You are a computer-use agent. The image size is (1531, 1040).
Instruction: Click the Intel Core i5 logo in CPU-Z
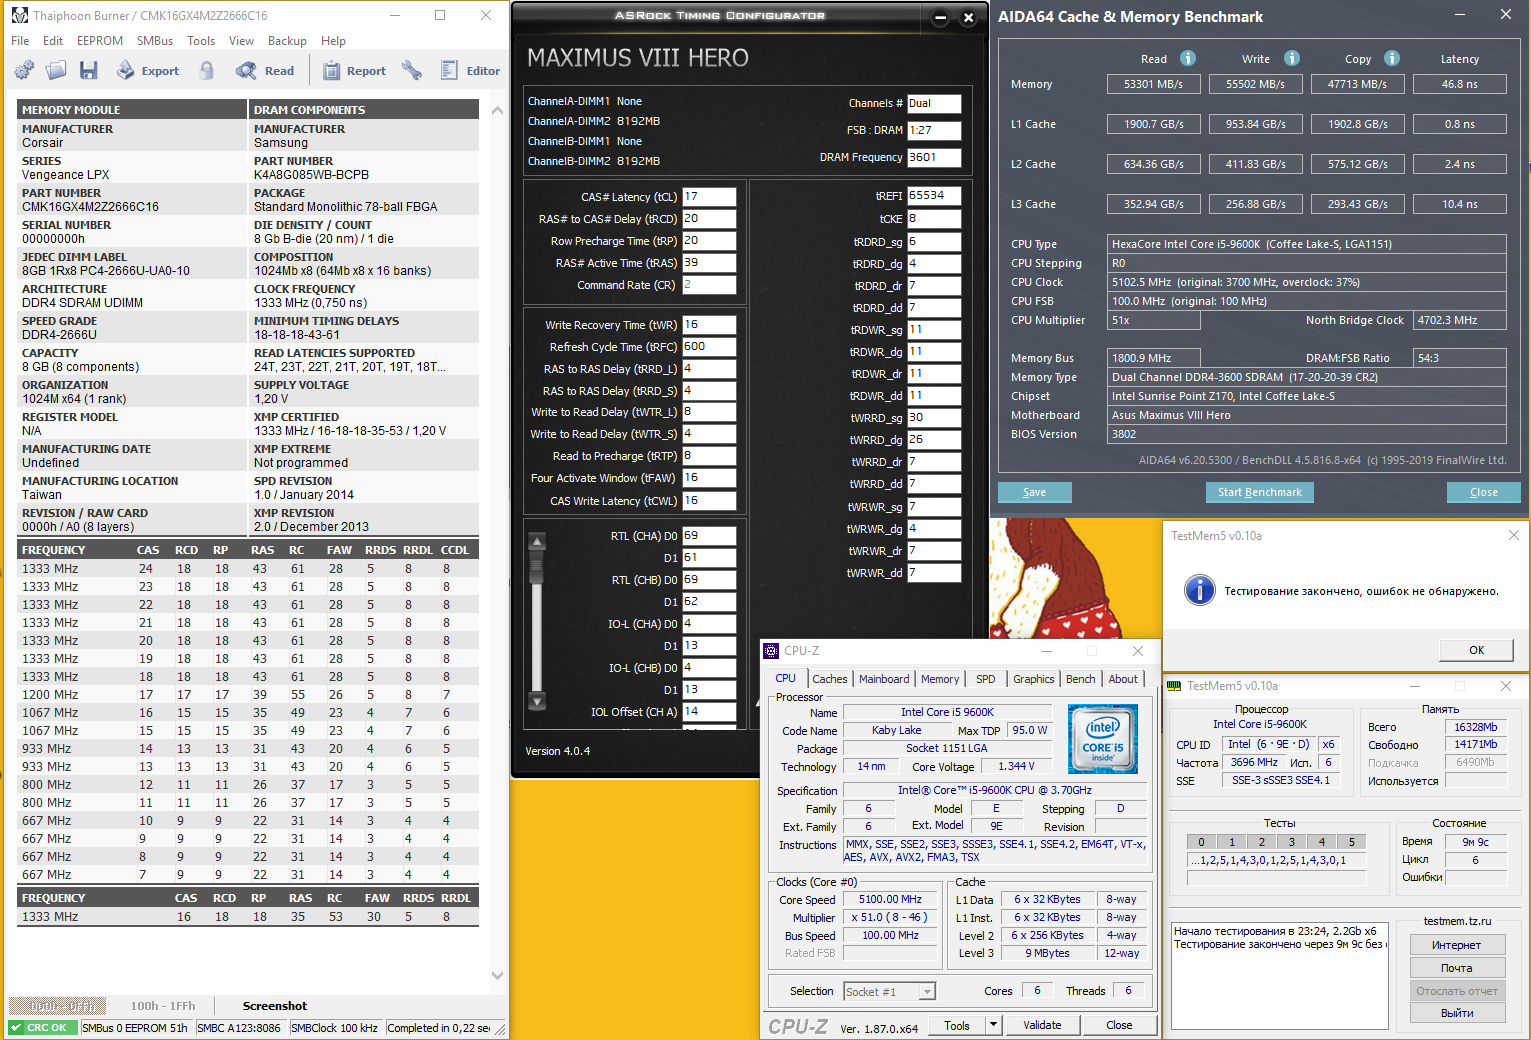pos(1103,739)
